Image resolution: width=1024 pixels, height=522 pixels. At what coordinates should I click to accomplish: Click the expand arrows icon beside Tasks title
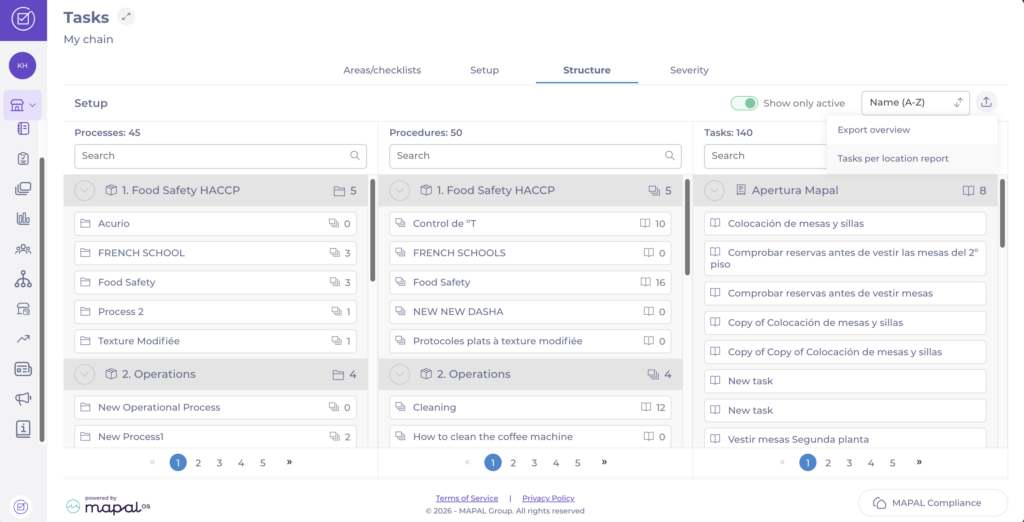pos(126,17)
